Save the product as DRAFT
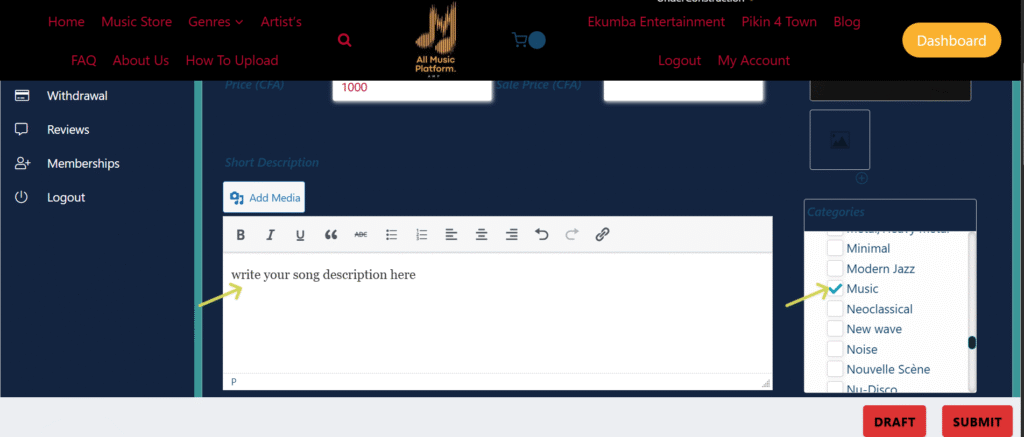Viewport: 1024px width, 437px height. click(x=894, y=422)
